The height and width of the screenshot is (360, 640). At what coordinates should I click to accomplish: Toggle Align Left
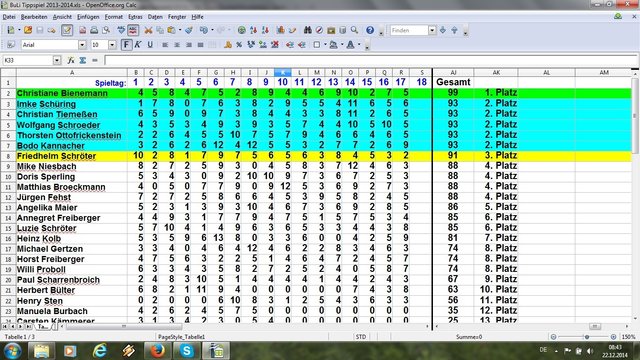pyautogui.click(x=165, y=45)
